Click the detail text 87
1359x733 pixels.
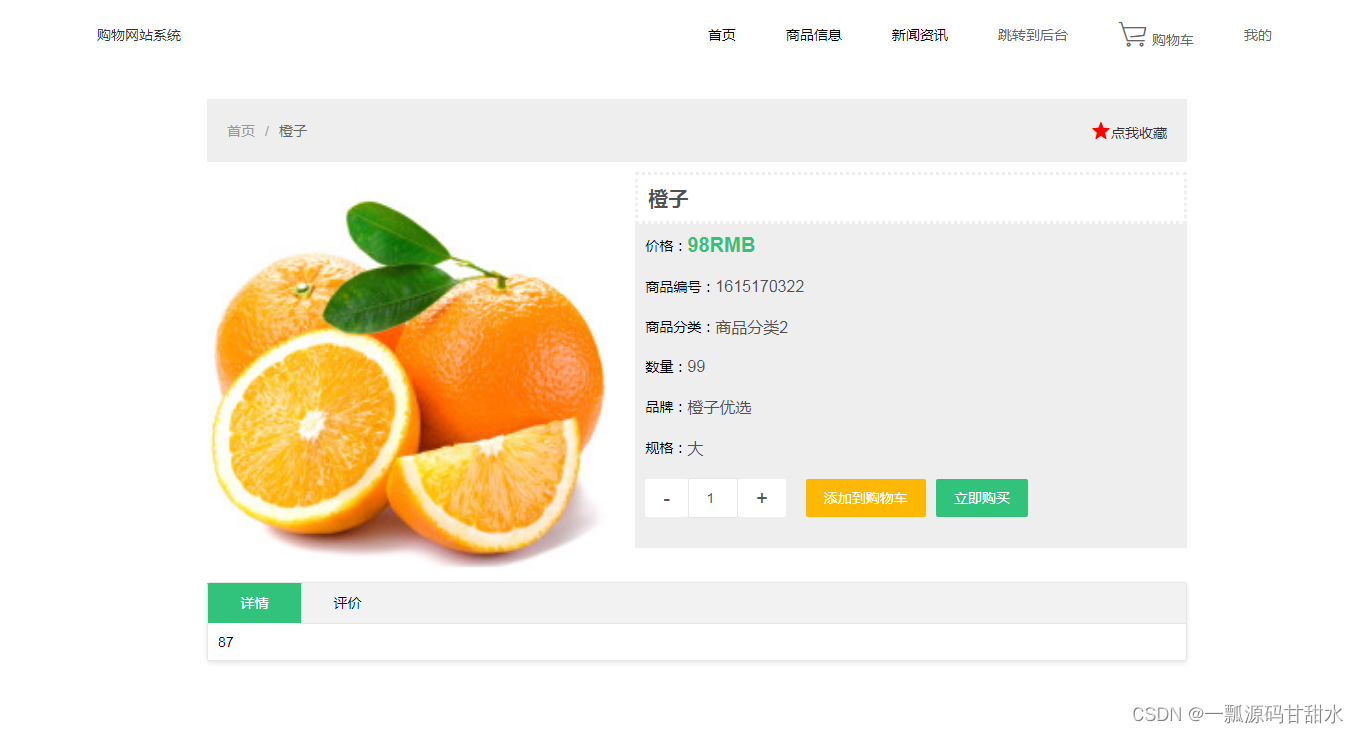pyautogui.click(x=226, y=642)
